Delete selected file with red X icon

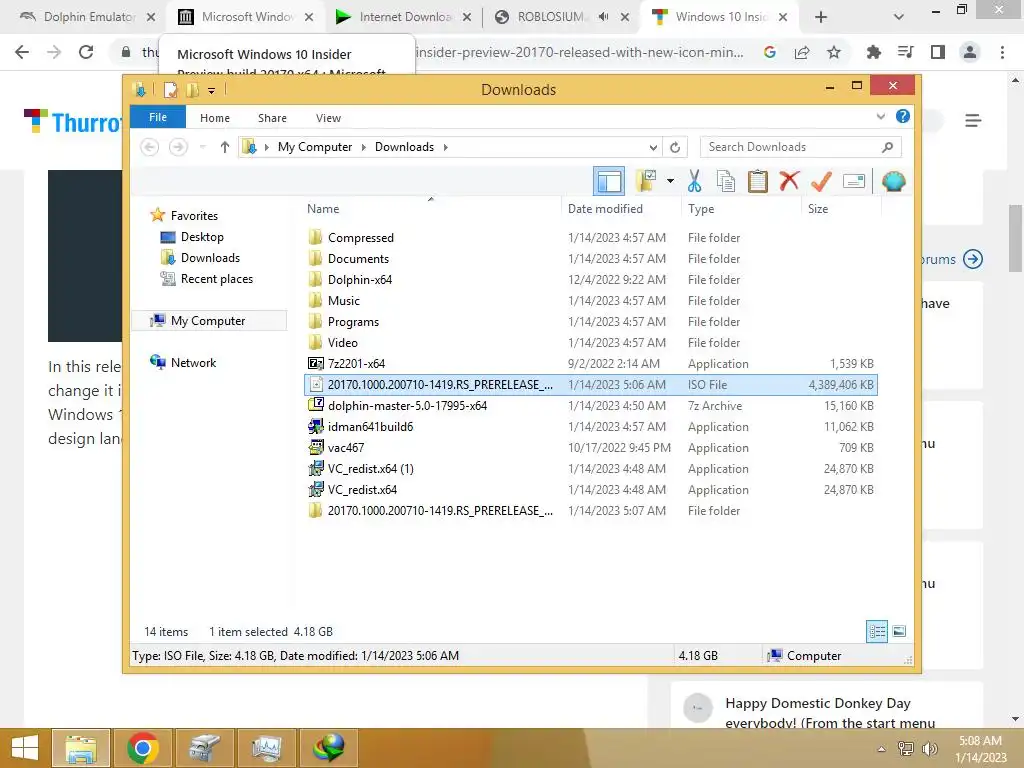pos(789,181)
